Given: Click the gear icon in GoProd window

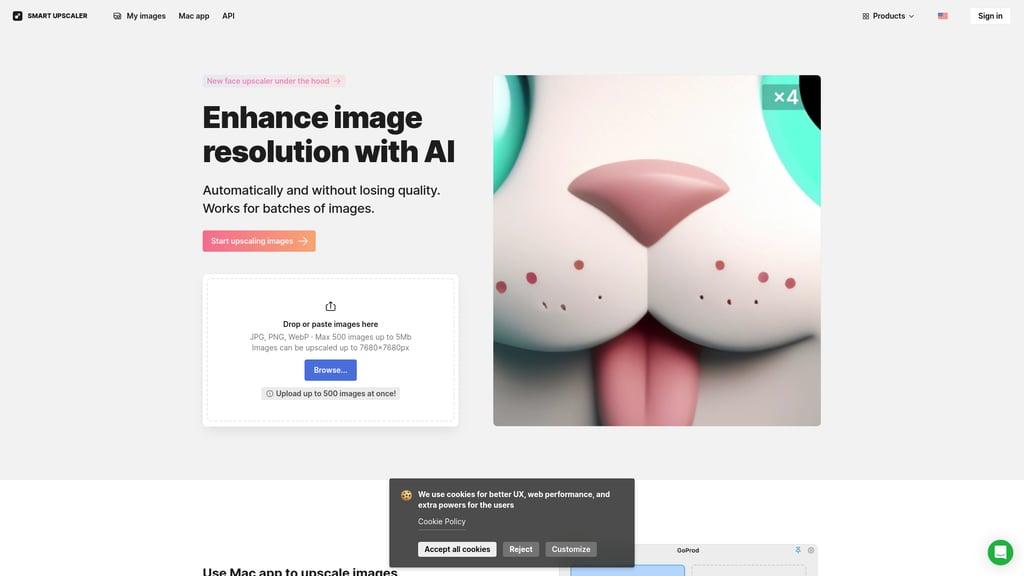Looking at the screenshot, I should point(811,550).
